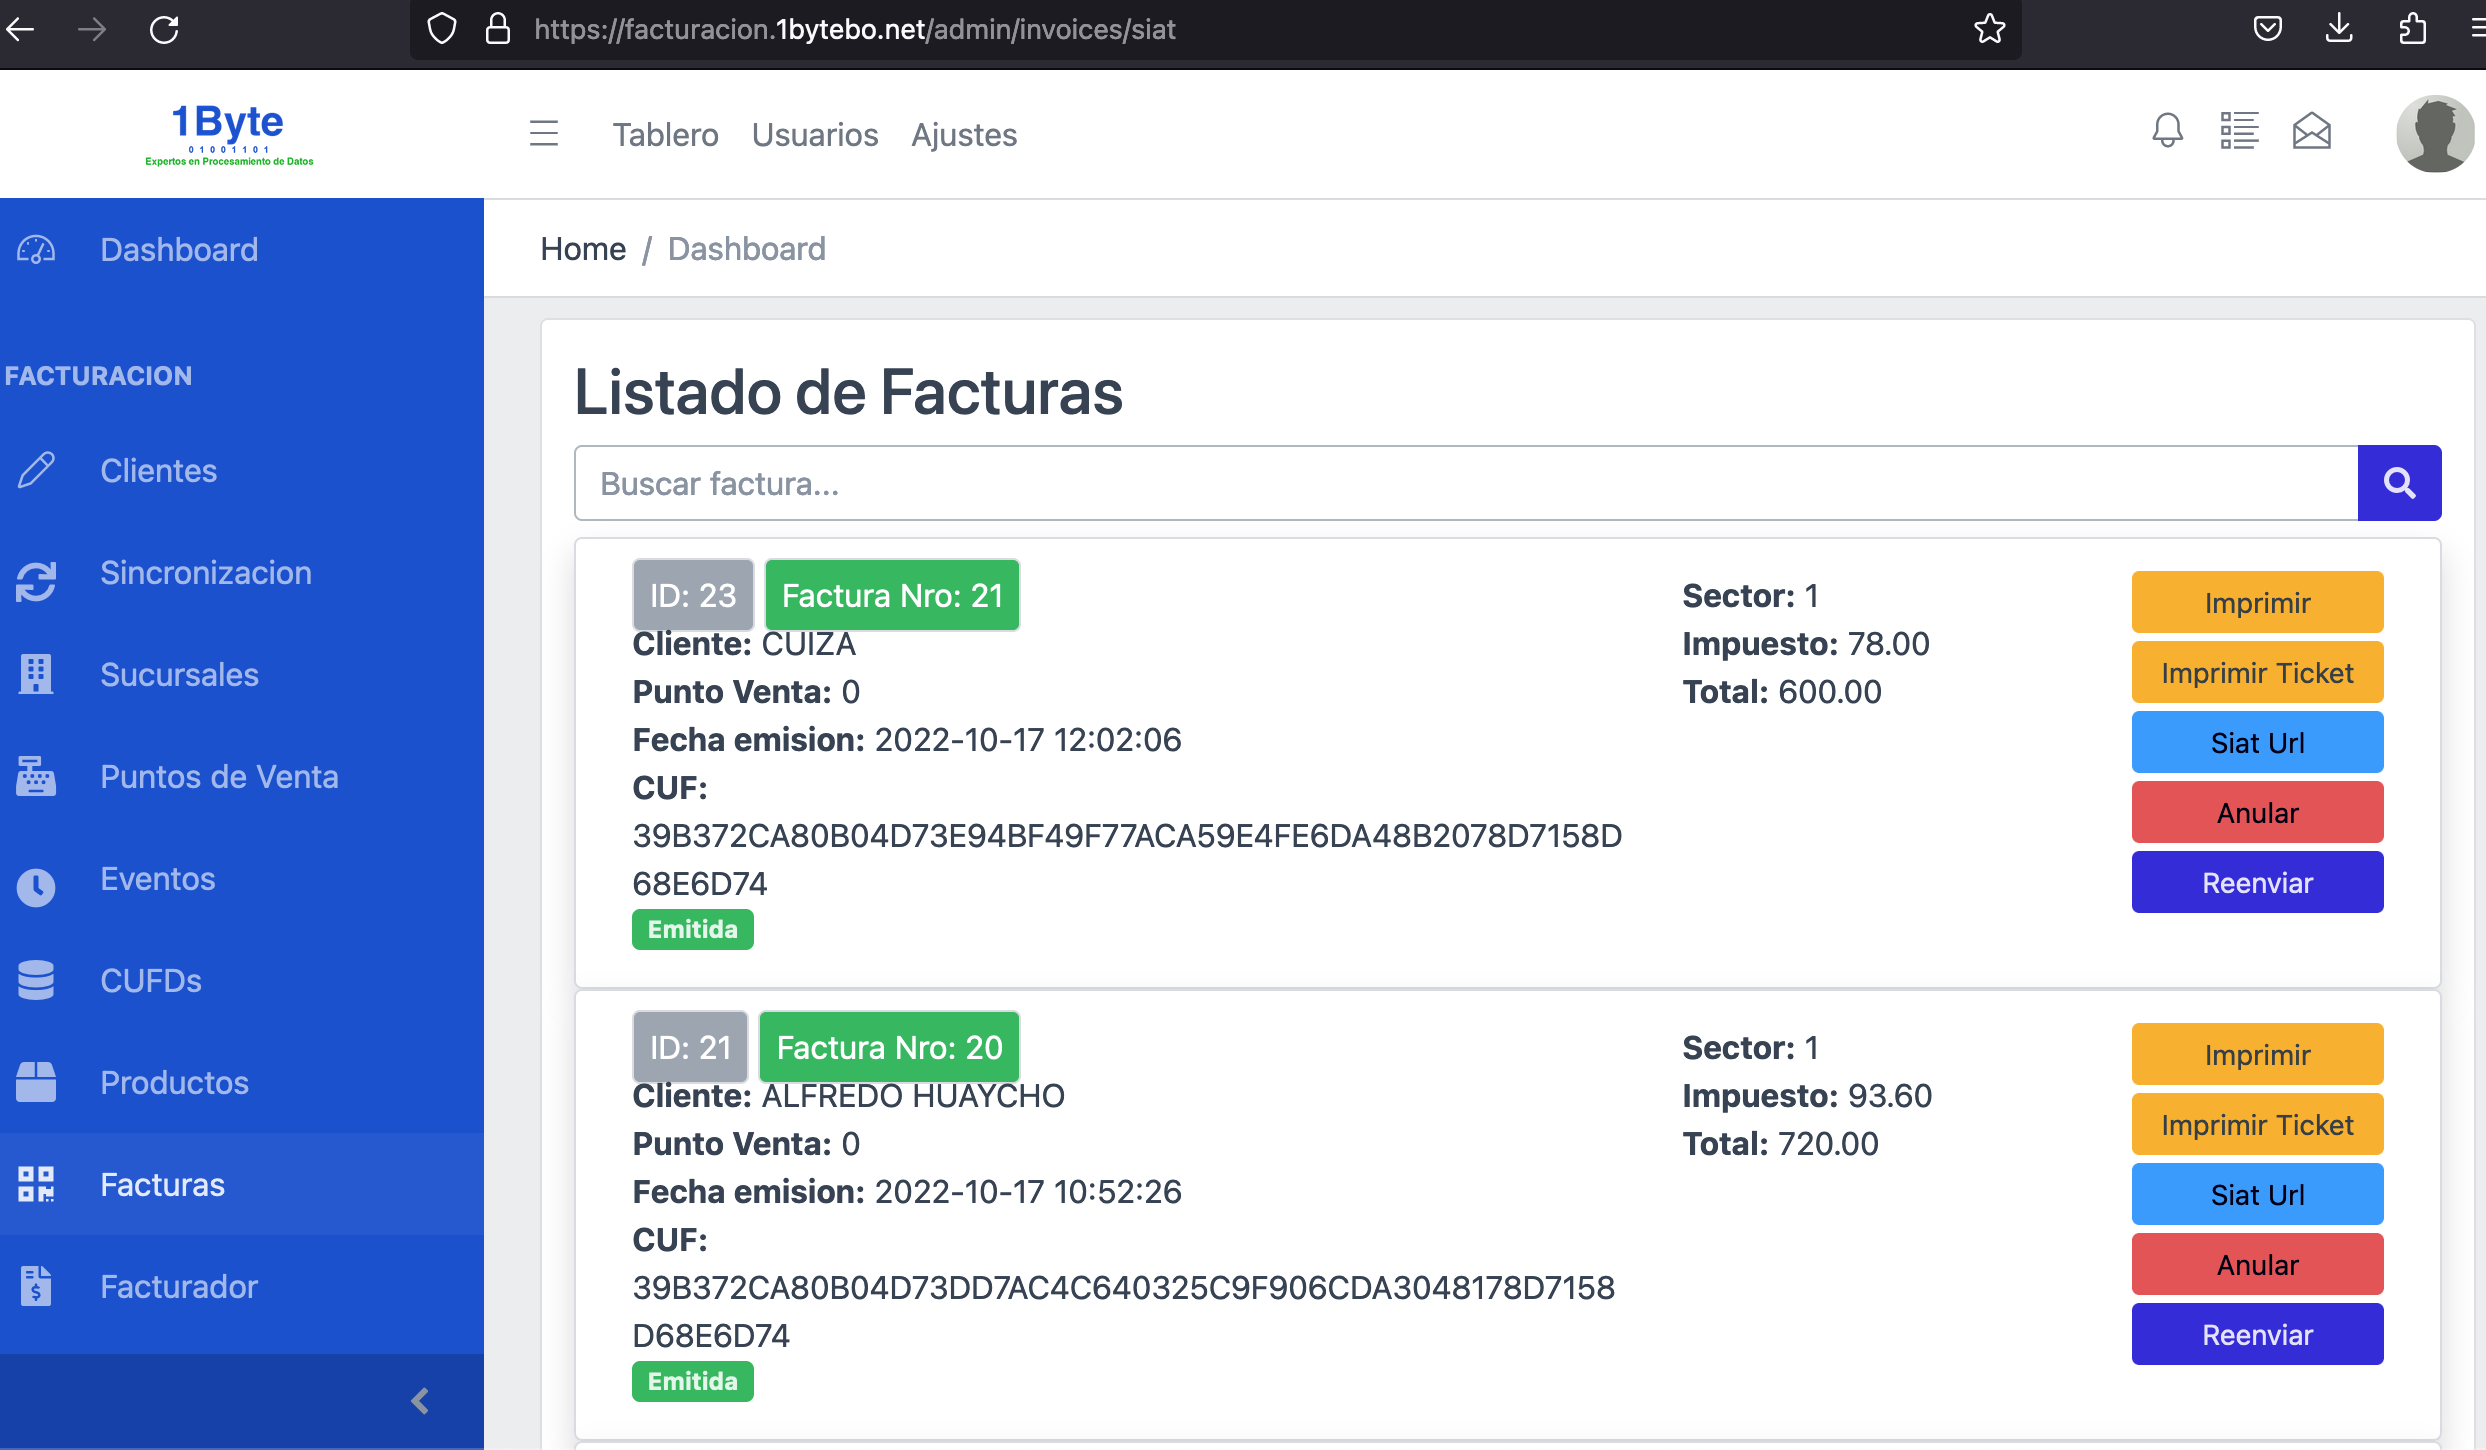
Task: Click the notification bell icon
Action: coord(2167,131)
